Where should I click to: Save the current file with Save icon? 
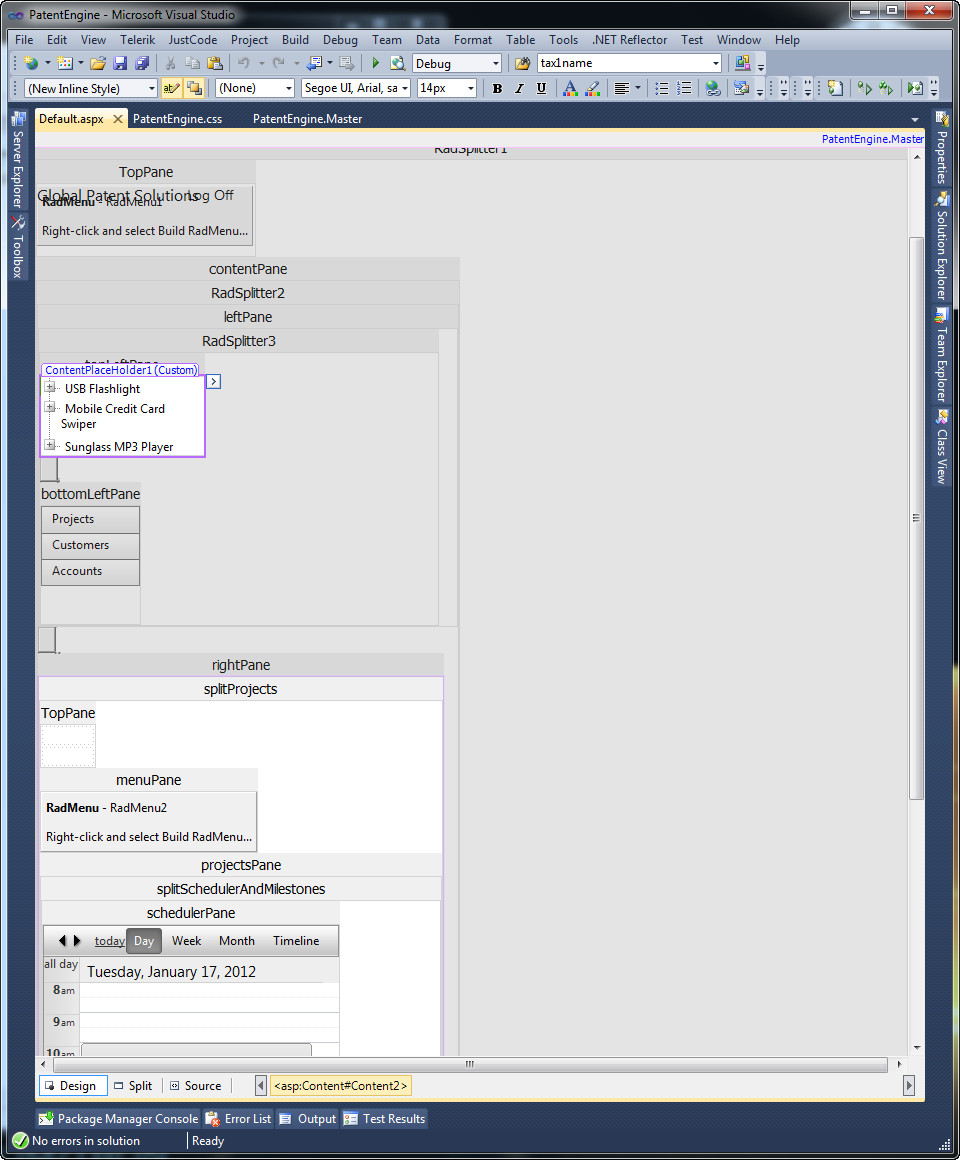(120, 64)
